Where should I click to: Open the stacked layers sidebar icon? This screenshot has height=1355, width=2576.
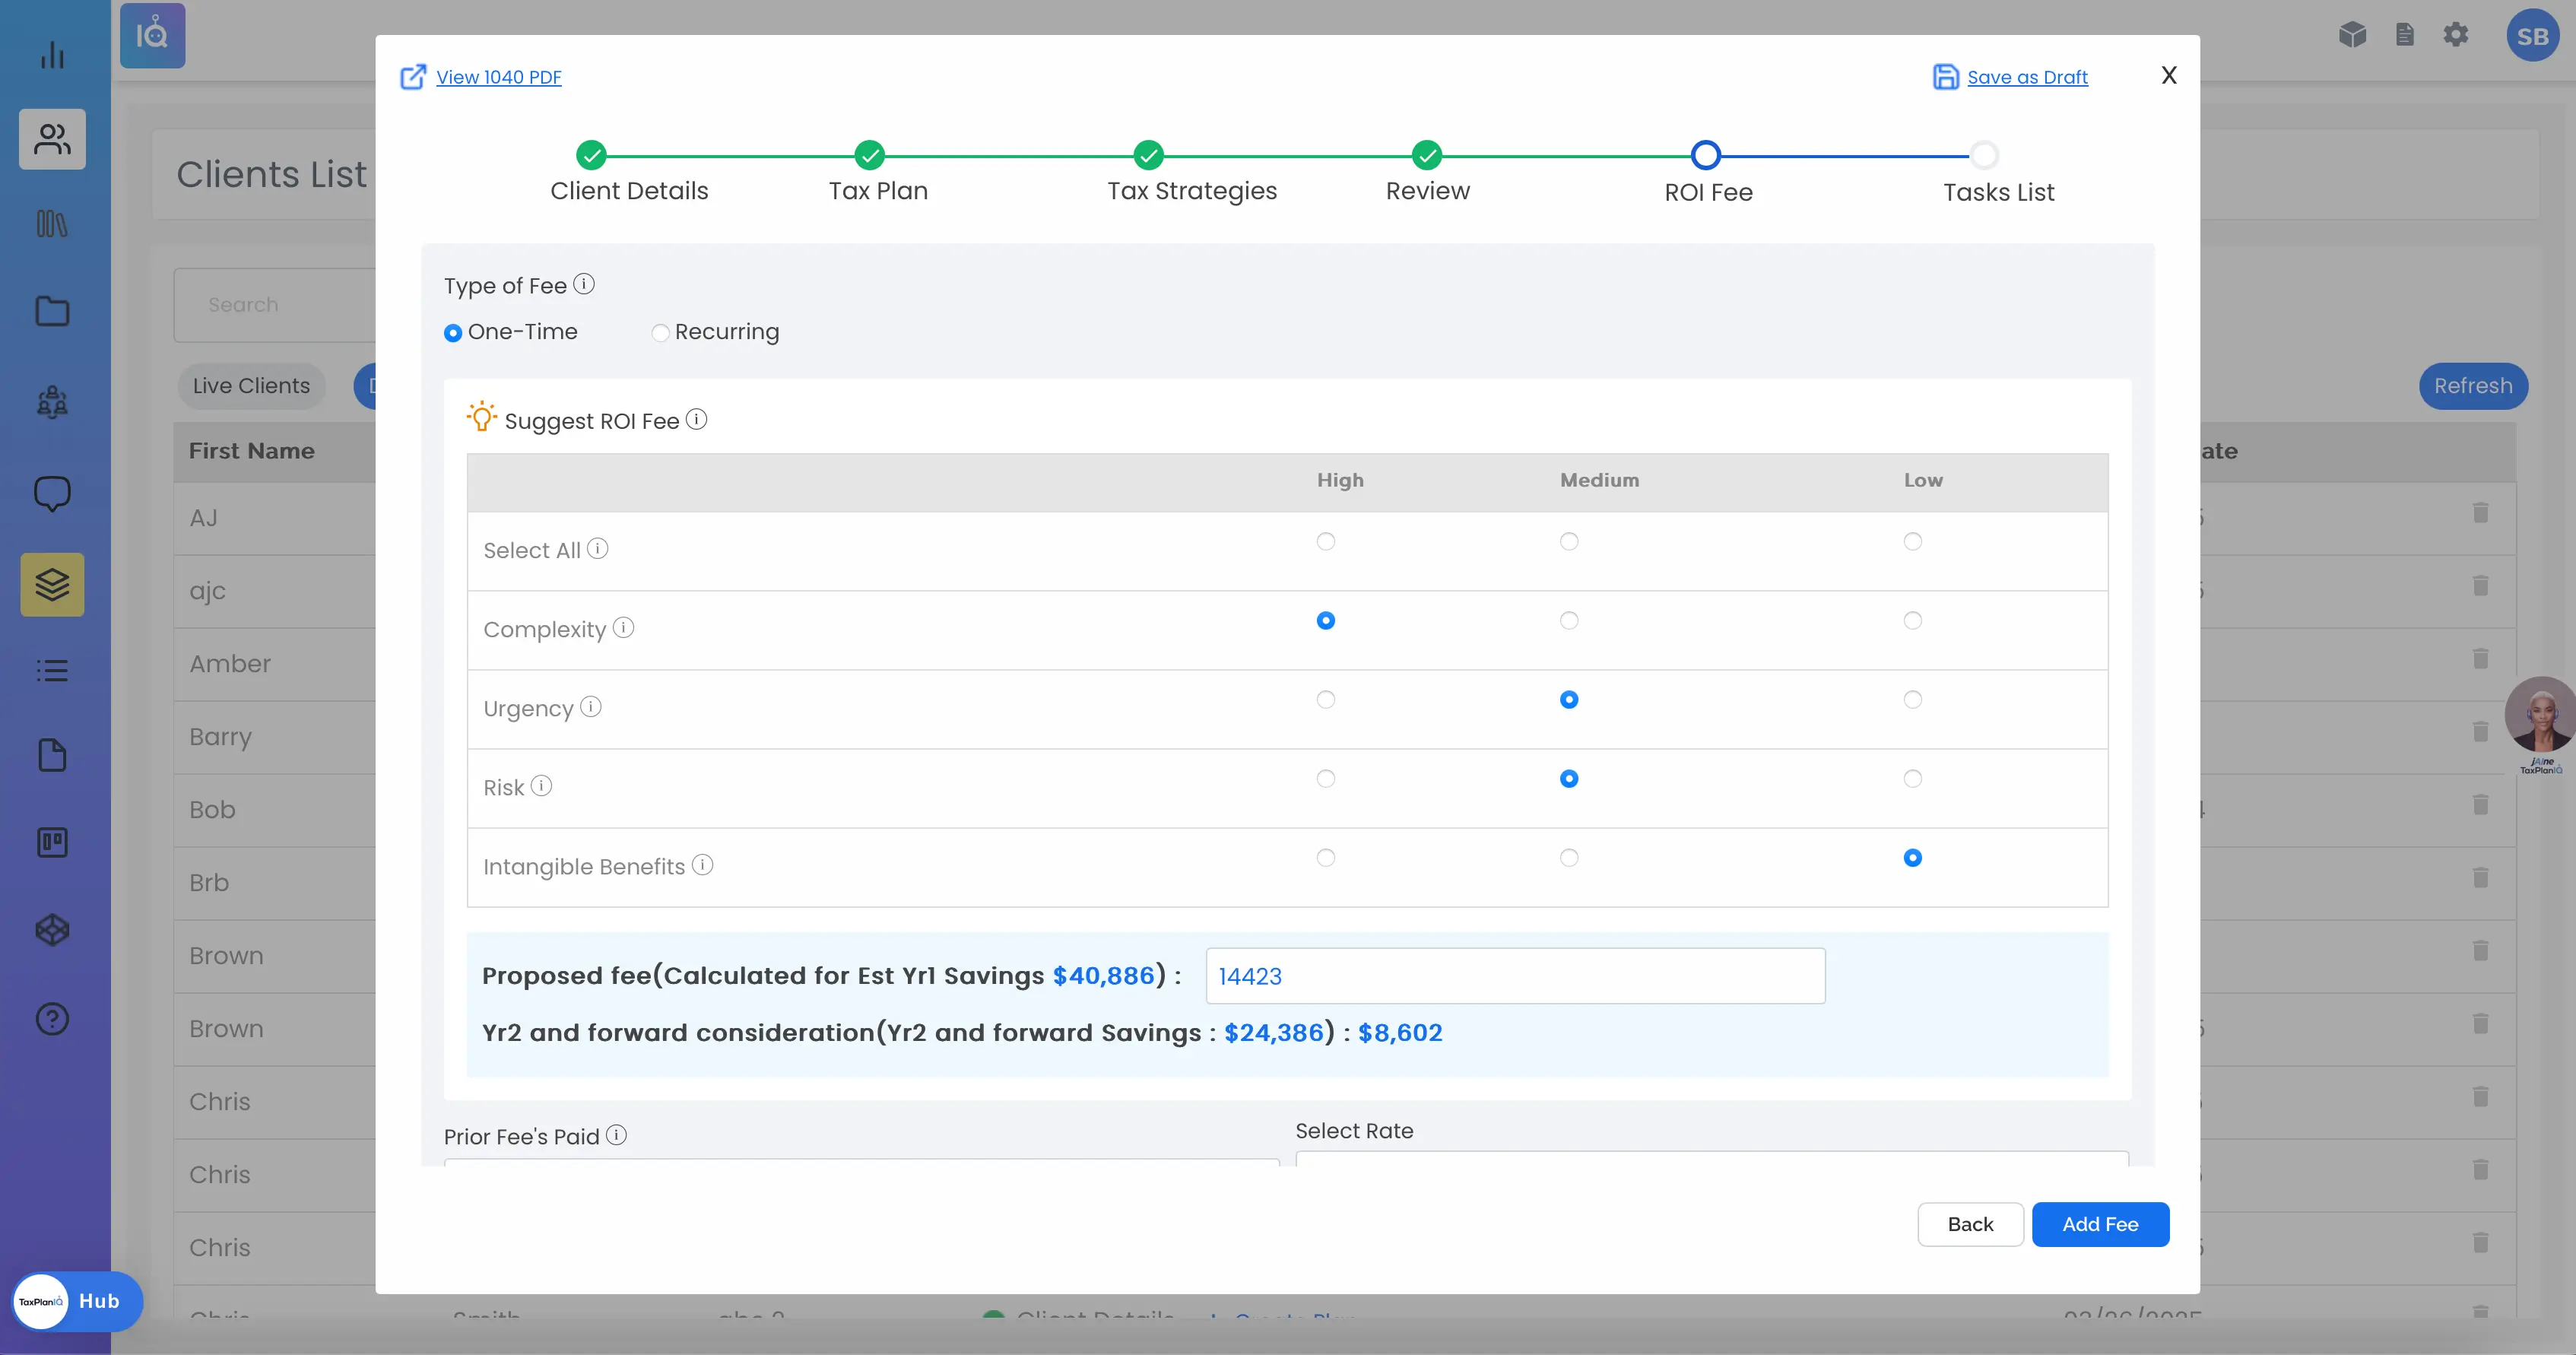[52, 584]
